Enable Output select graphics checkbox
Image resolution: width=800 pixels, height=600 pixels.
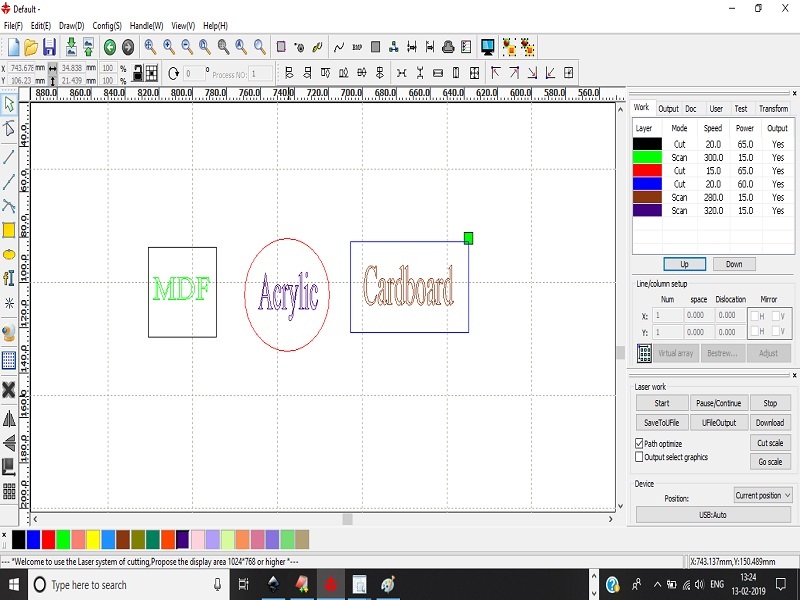click(639, 457)
